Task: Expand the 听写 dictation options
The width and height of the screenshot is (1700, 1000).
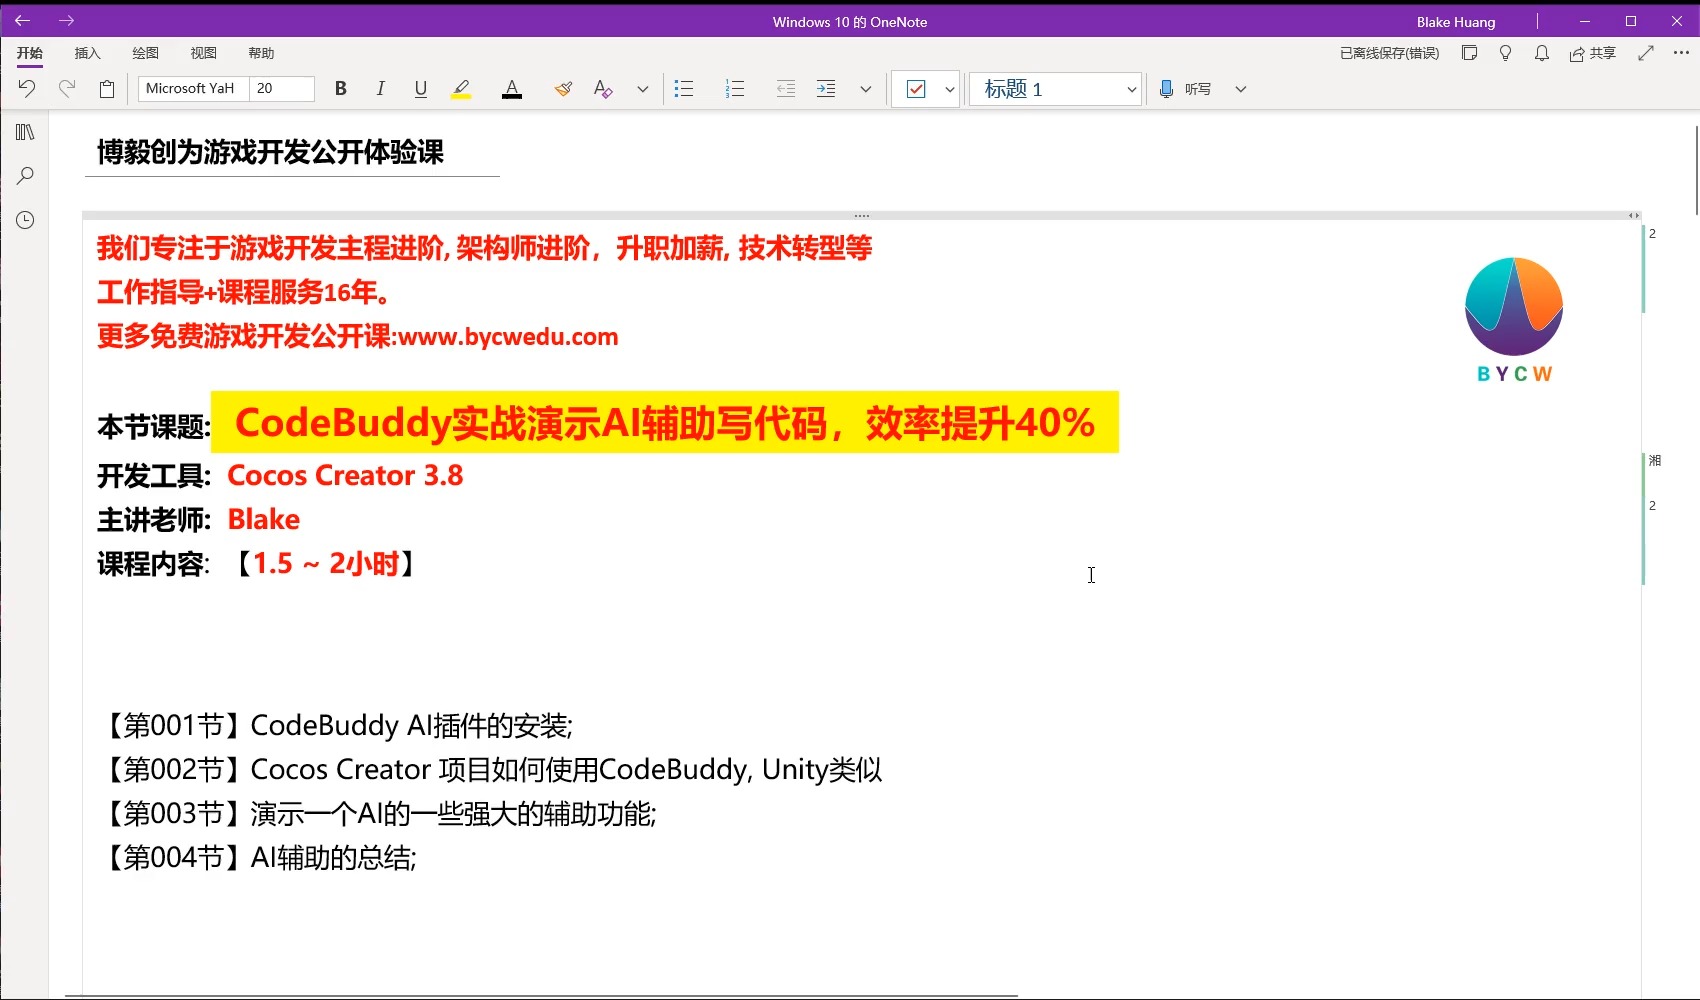Action: (x=1241, y=89)
